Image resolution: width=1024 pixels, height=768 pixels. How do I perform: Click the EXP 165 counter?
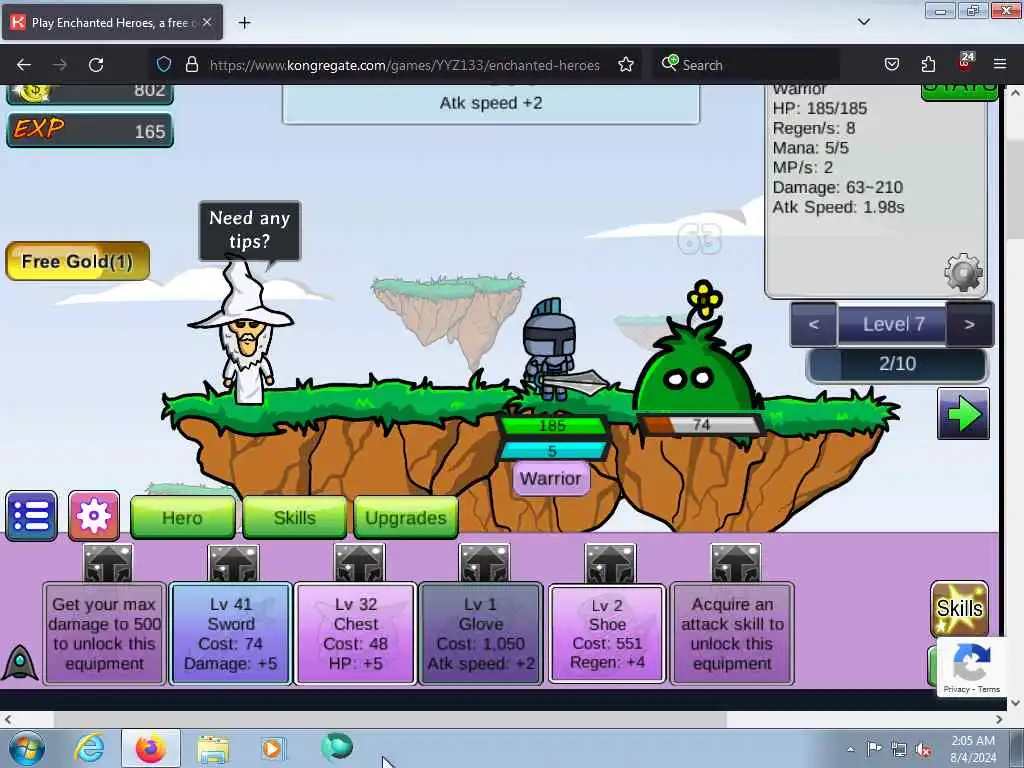point(90,131)
